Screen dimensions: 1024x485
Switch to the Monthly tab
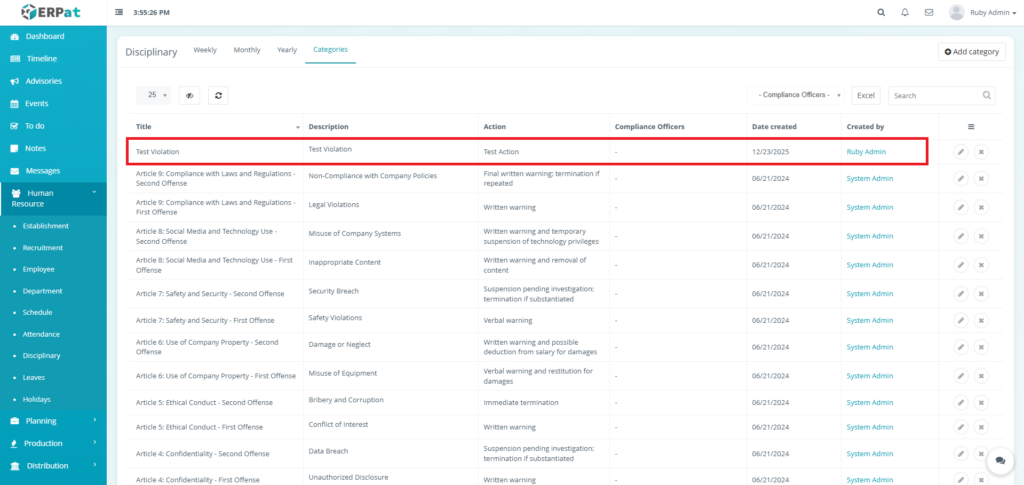[x=247, y=50]
